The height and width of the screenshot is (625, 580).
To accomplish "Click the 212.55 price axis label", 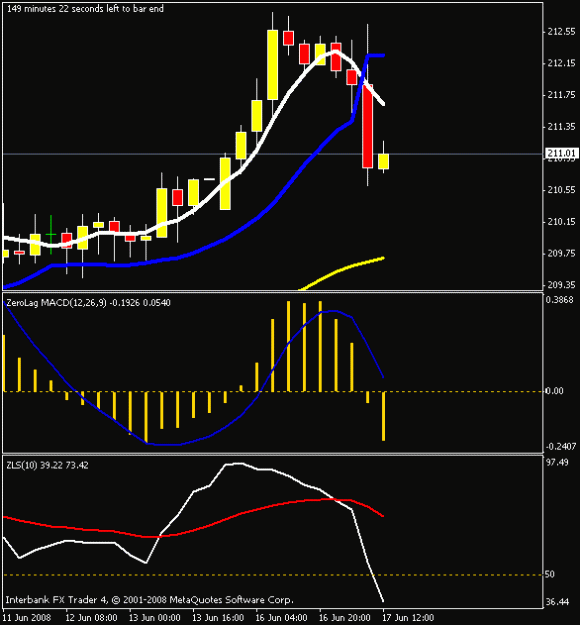I will point(561,31).
